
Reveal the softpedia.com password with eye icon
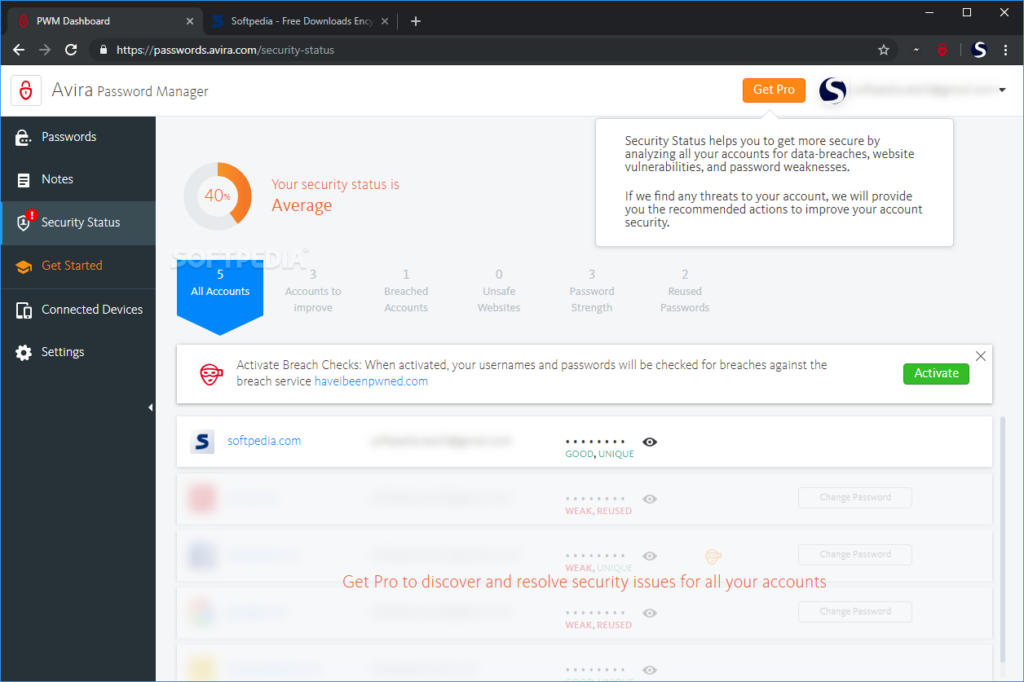[649, 442]
